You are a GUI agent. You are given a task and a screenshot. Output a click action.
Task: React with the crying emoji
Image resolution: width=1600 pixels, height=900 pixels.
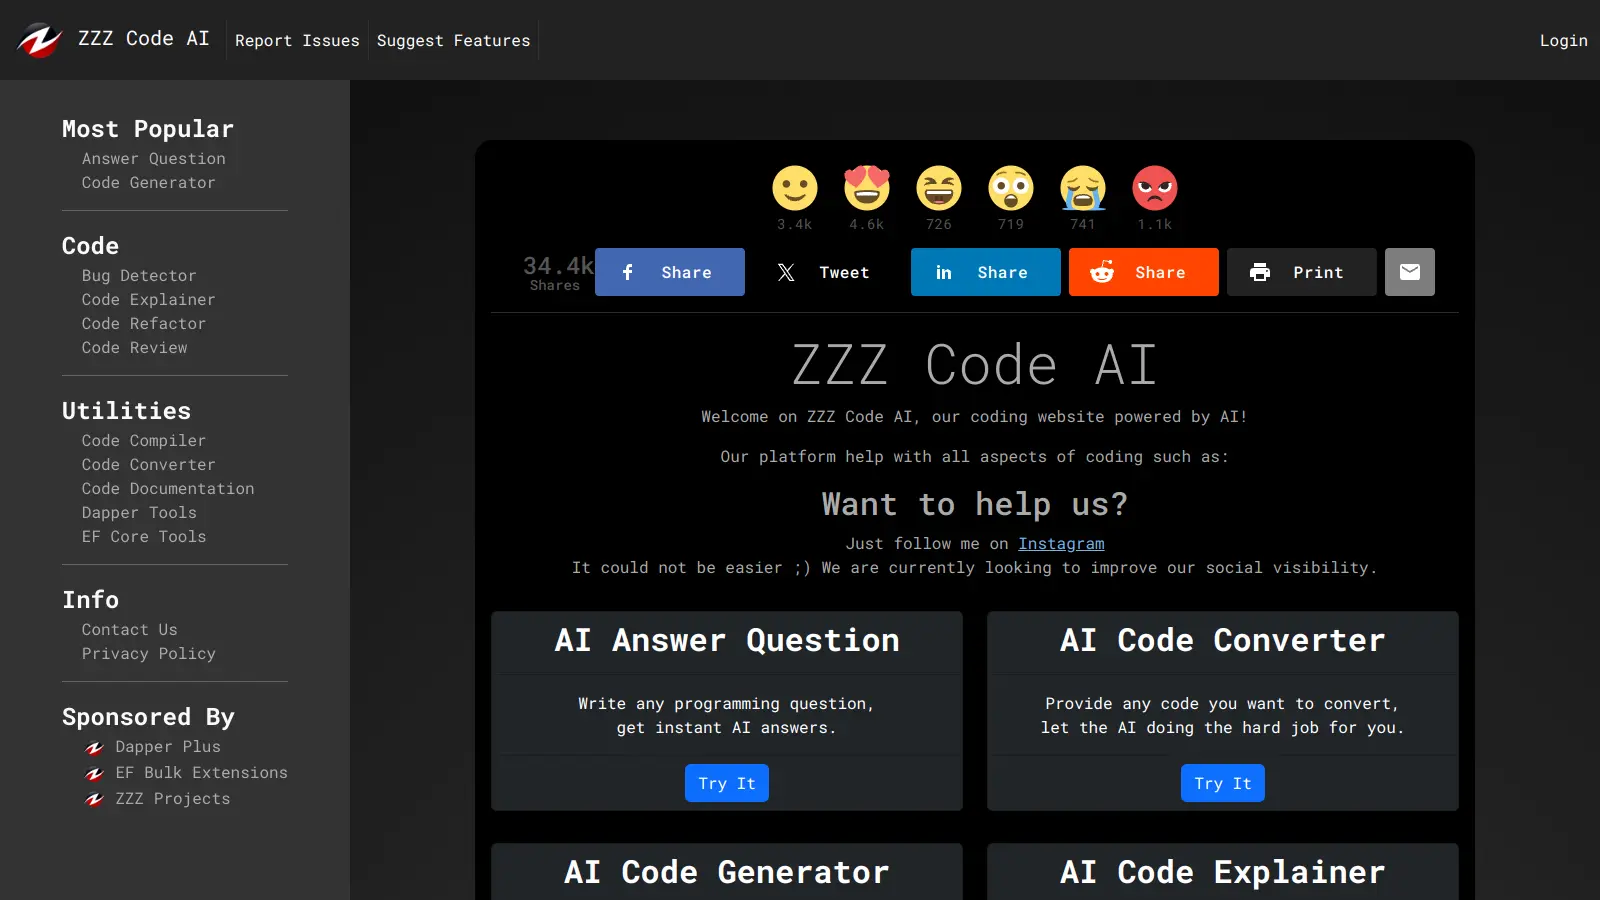(1082, 188)
